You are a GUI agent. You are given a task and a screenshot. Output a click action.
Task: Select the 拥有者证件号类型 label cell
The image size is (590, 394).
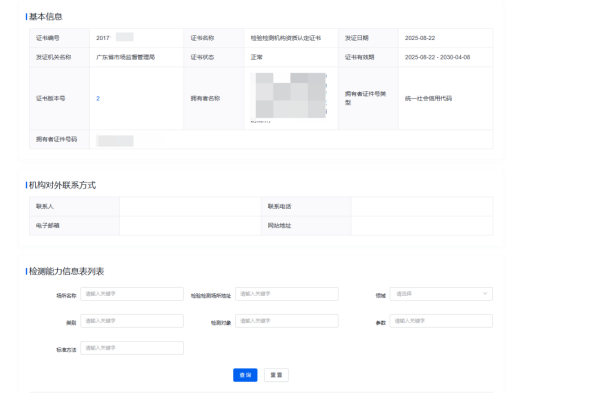coord(368,99)
